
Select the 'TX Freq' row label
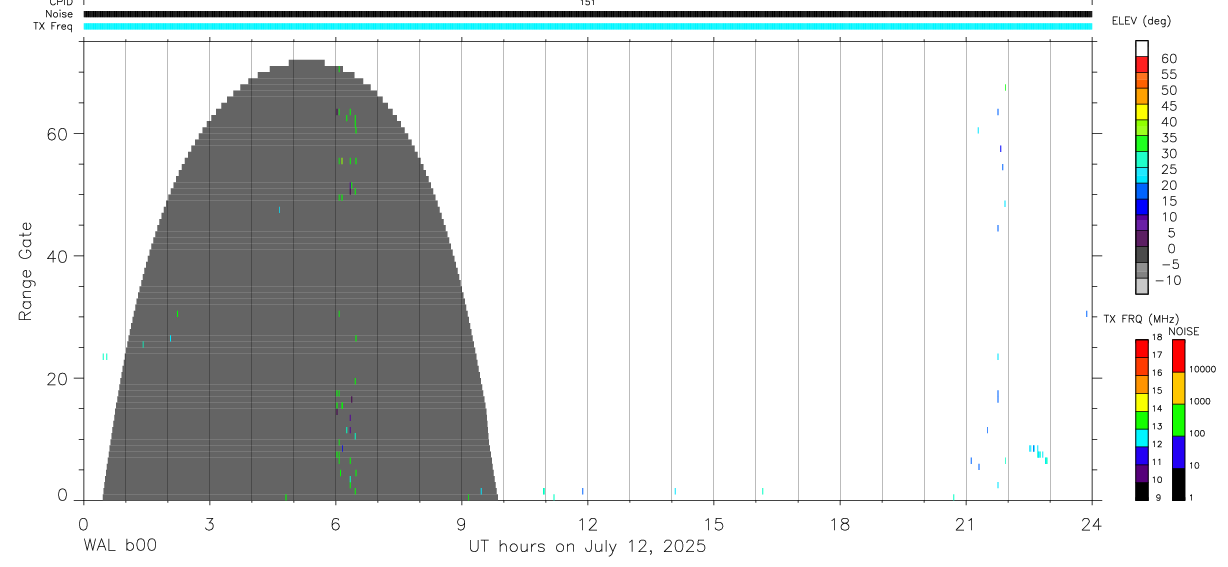tap(54, 26)
